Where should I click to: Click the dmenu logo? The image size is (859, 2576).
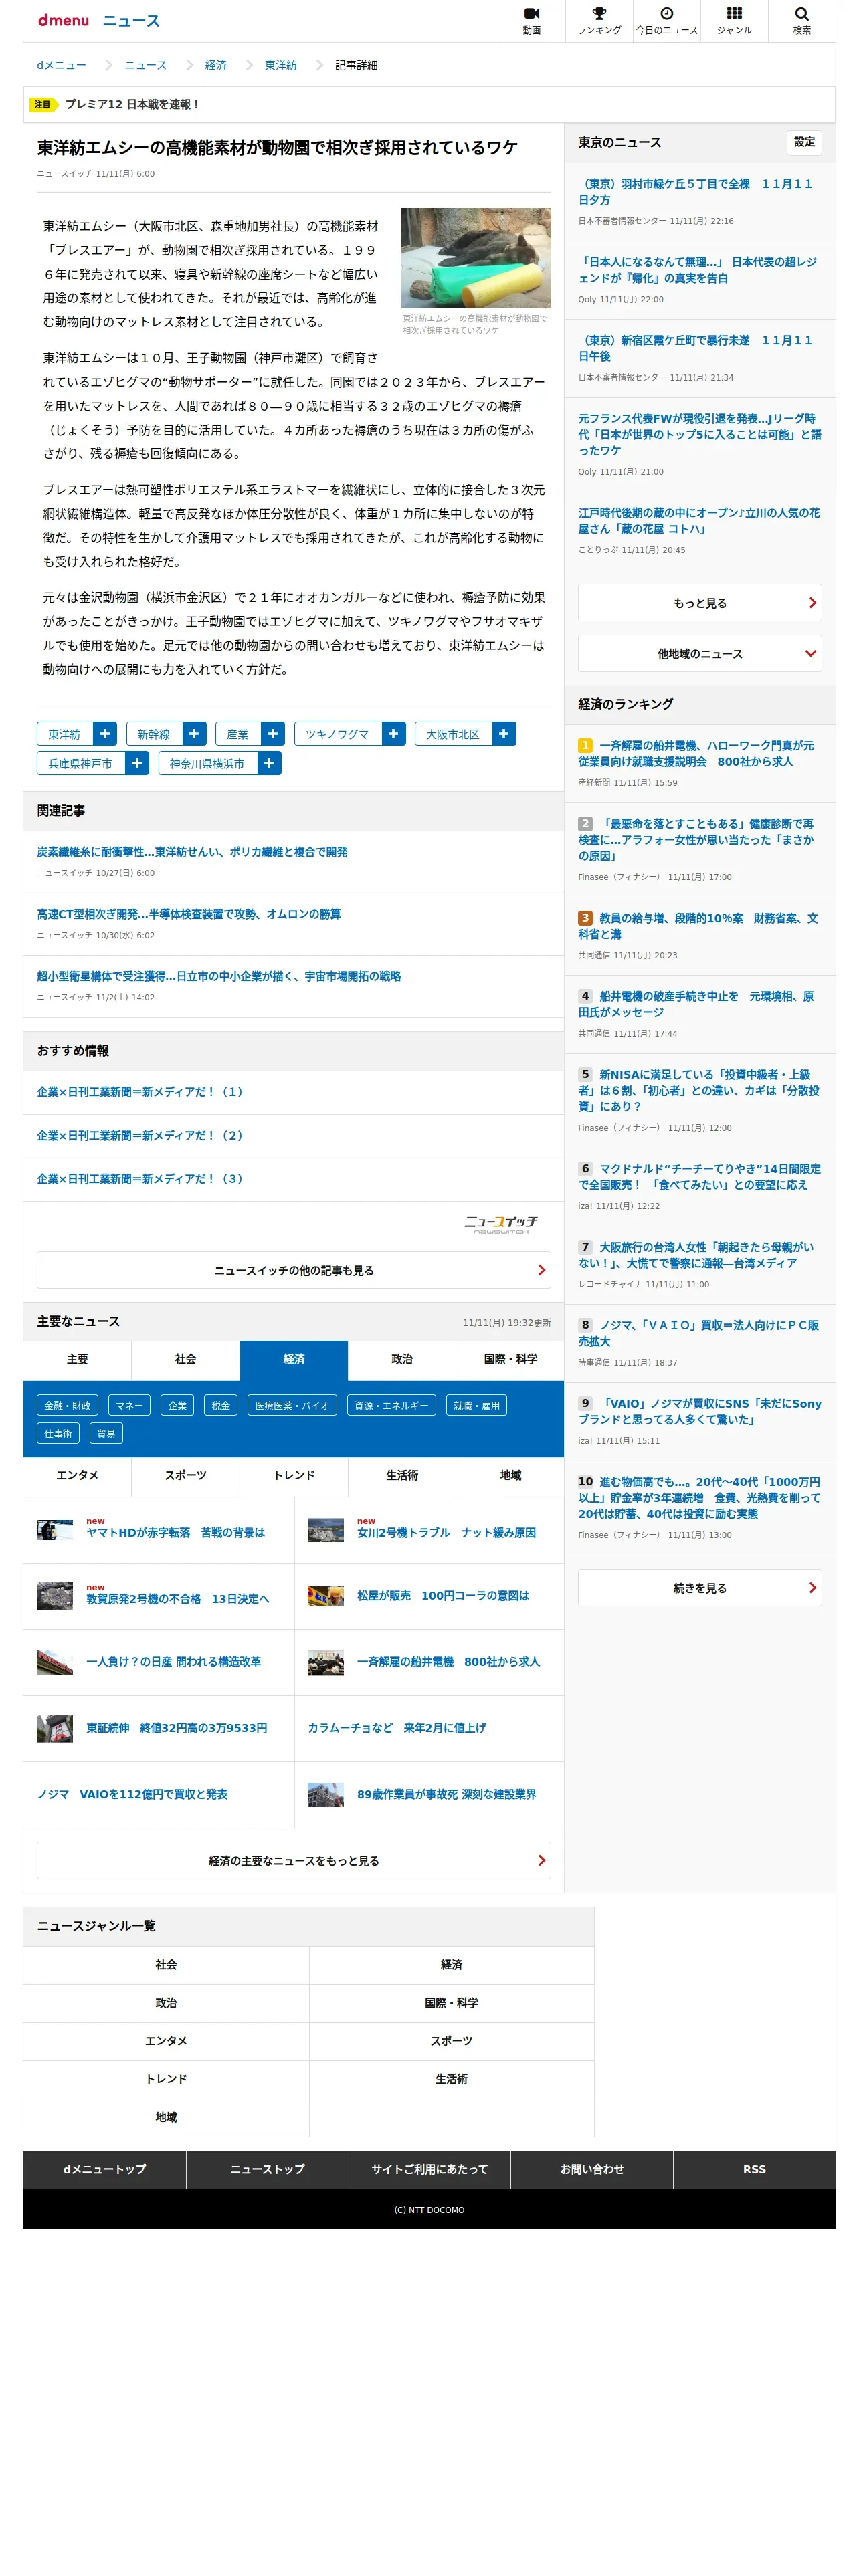63,20
